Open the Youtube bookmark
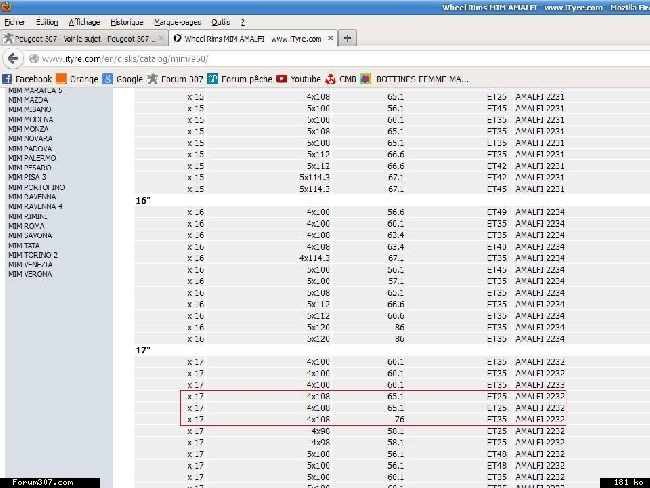Viewport: 650px width, 488px height. [x=298, y=79]
